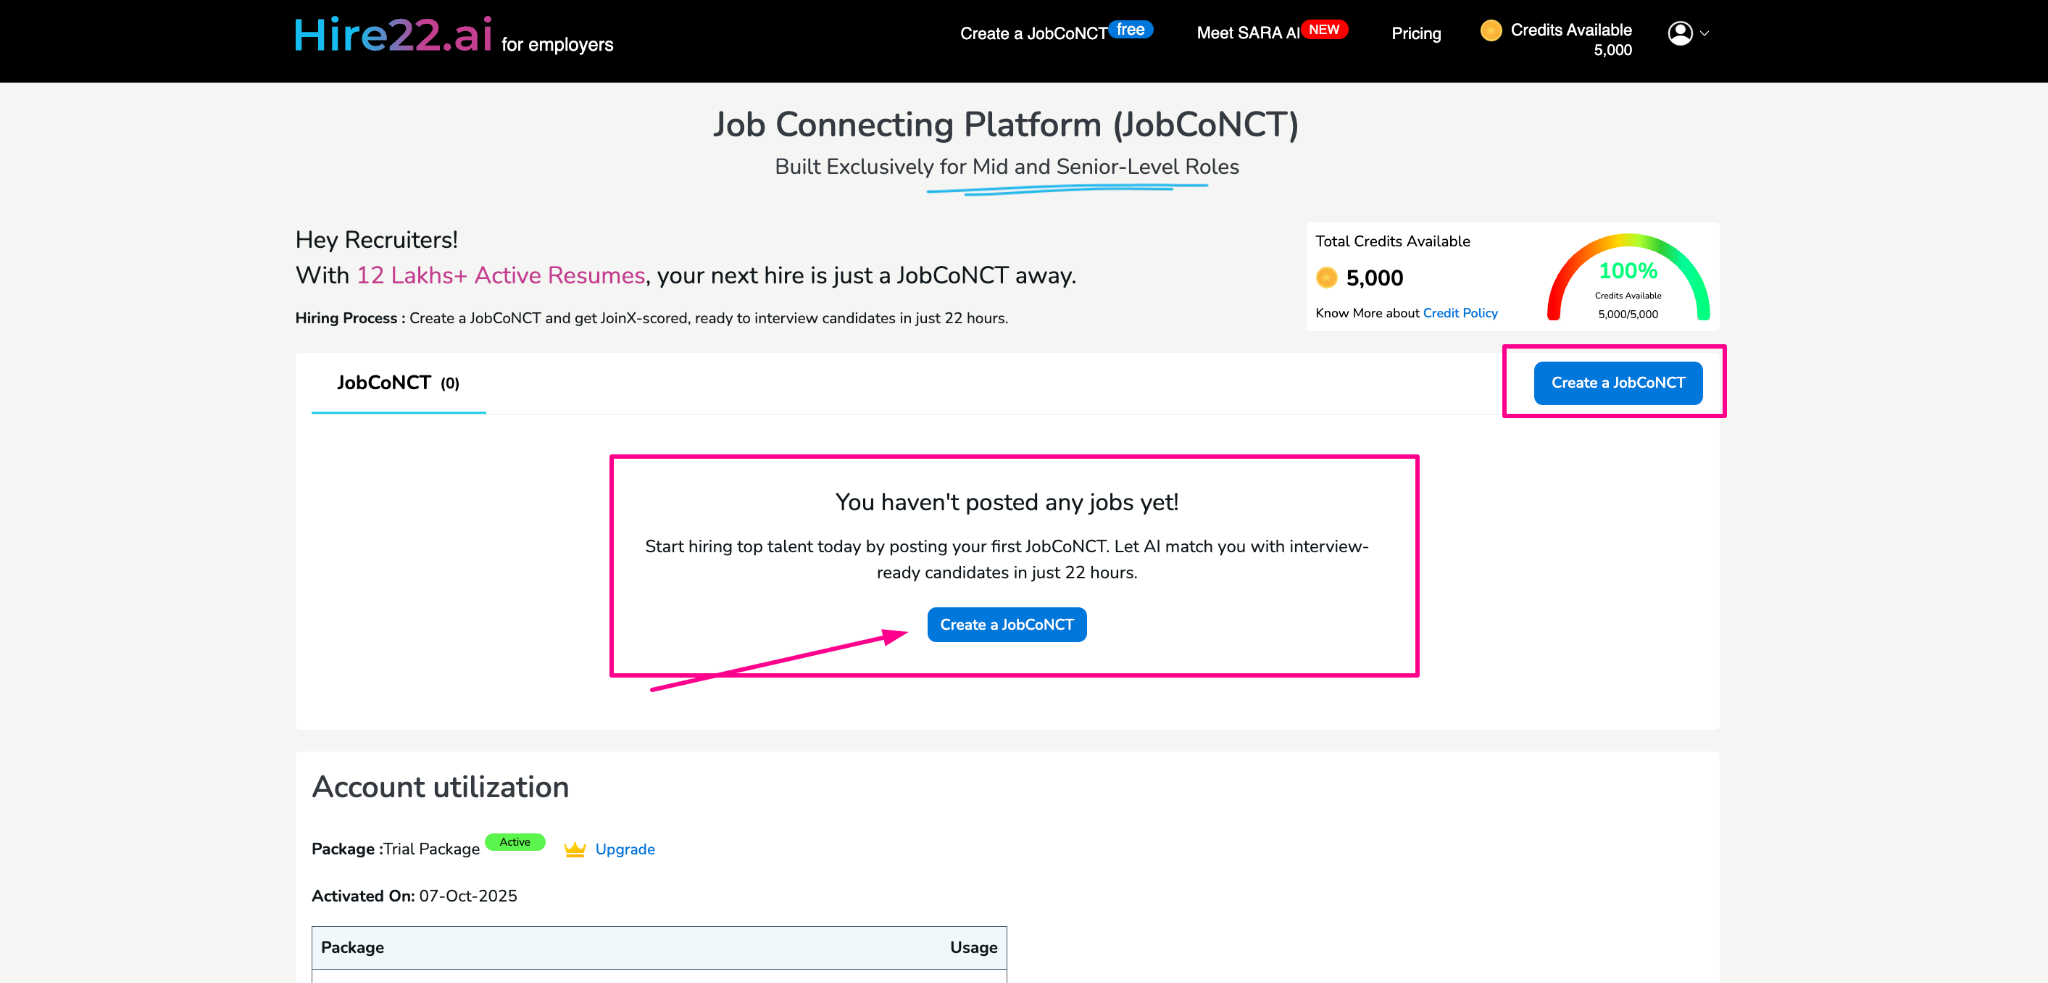Open the Pricing page
Screen dimensions: 2048x983
click(x=1415, y=33)
